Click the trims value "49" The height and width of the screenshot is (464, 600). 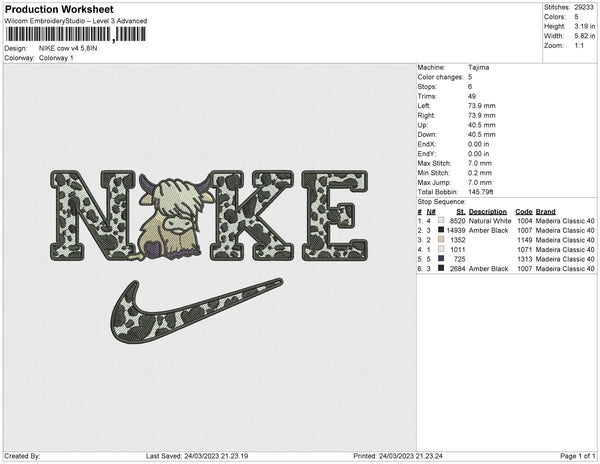[x=472, y=96]
